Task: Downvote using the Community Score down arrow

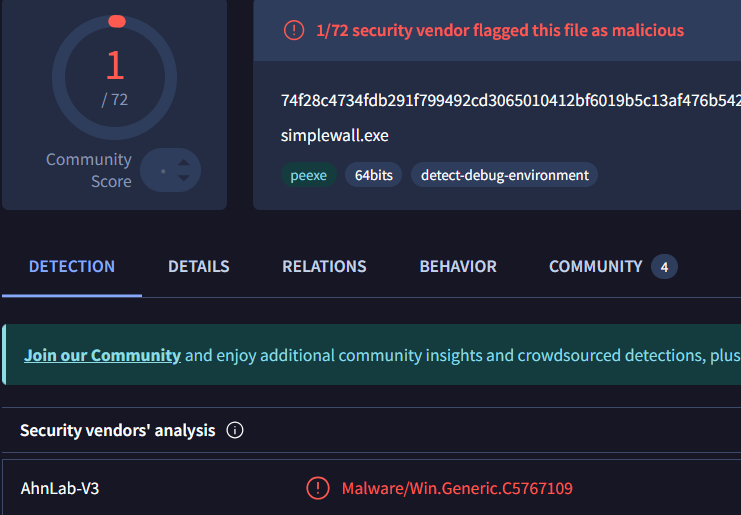Action: click(x=183, y=178)
